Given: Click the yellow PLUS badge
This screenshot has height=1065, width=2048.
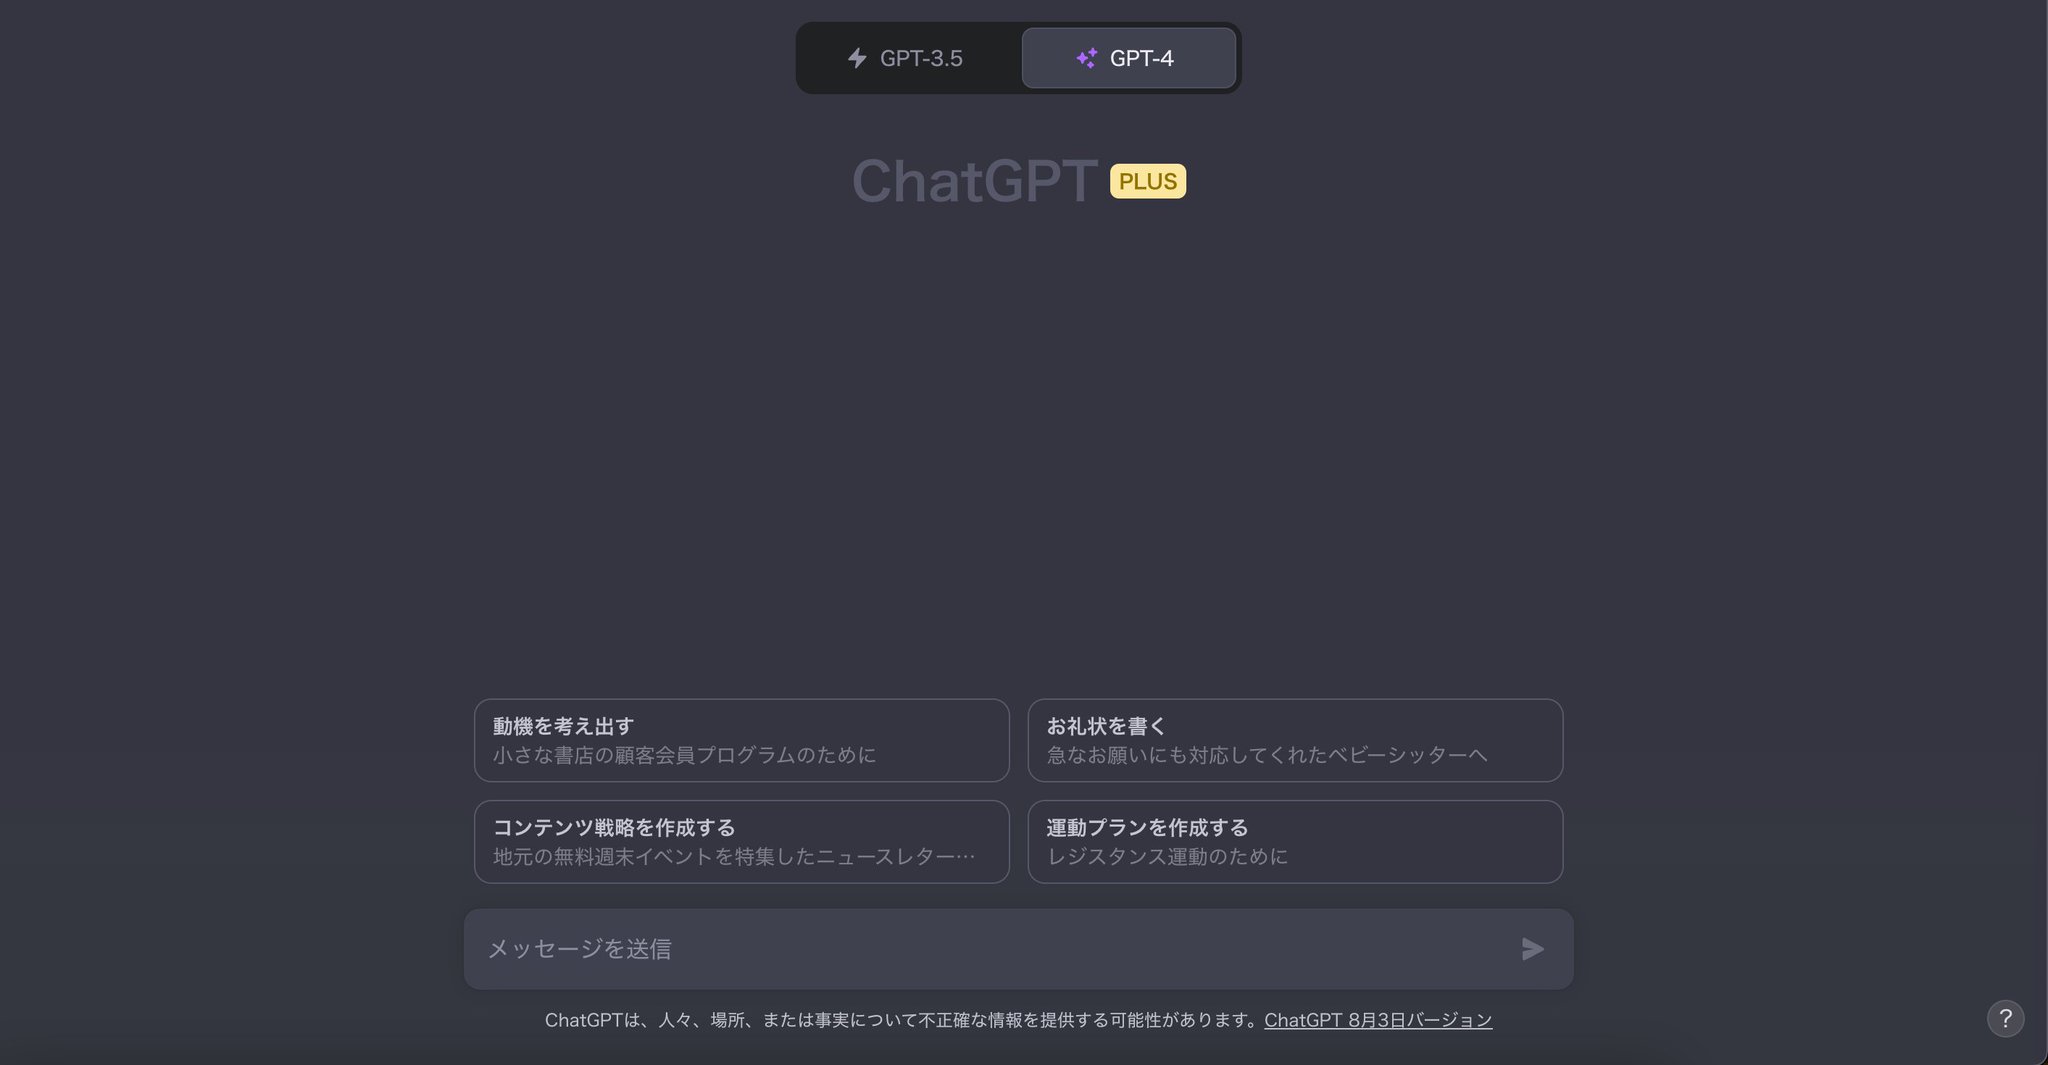Looking at the screenshot, I should (x=1148, y=181).
